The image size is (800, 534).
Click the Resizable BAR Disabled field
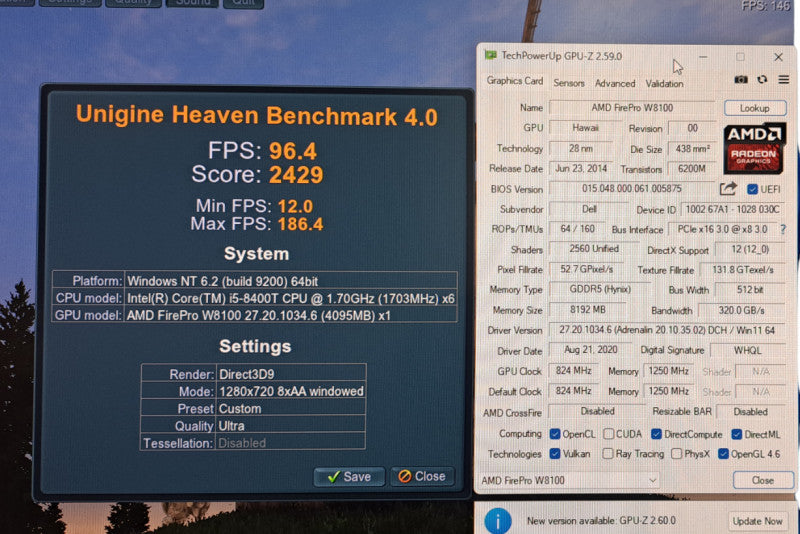pos(751,411)
